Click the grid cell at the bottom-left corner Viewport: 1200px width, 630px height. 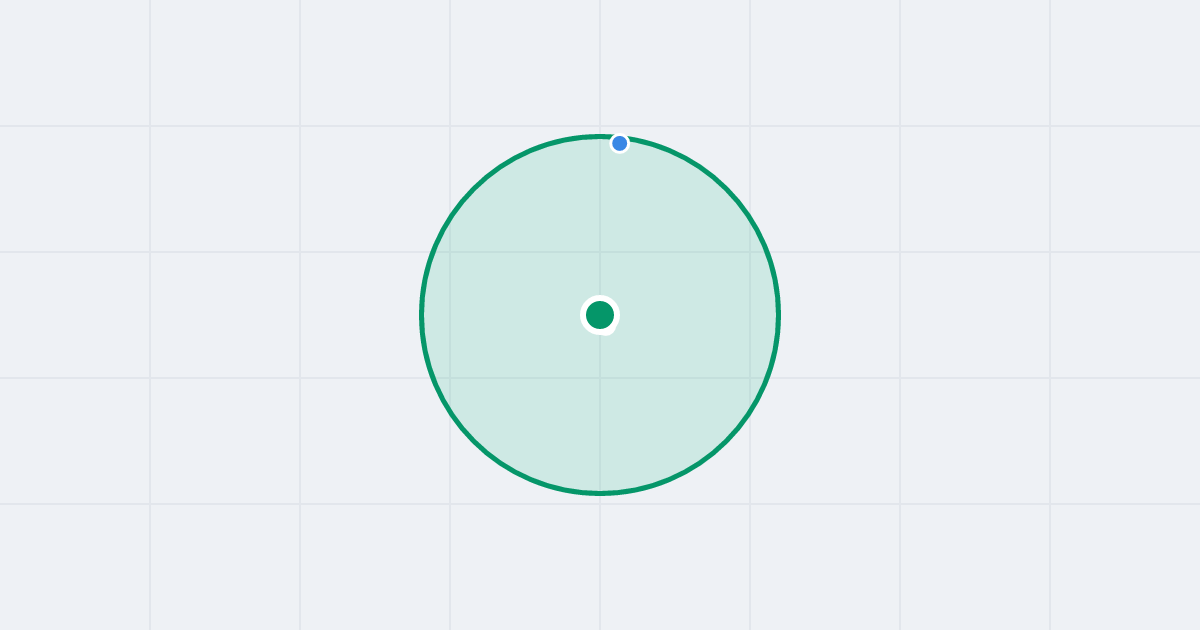75,567
